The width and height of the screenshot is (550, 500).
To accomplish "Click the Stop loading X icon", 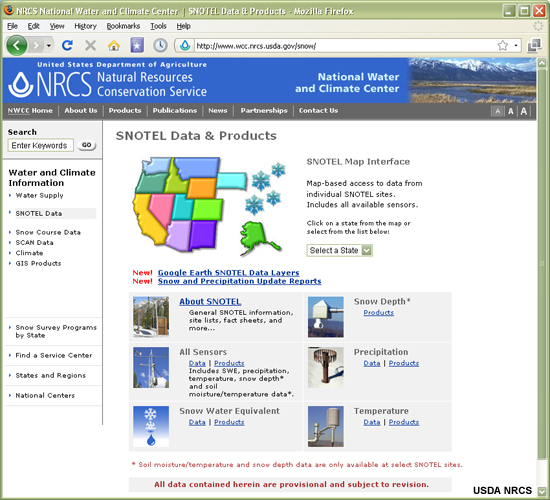I will [90, 45].
